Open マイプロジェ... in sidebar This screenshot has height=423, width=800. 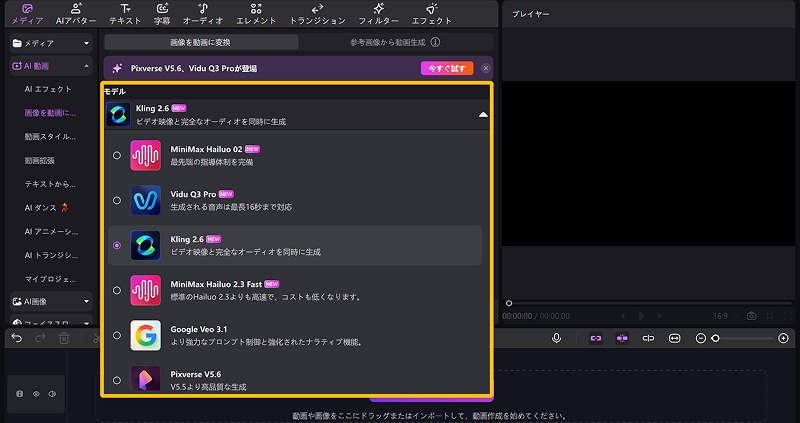click(50, 279)
